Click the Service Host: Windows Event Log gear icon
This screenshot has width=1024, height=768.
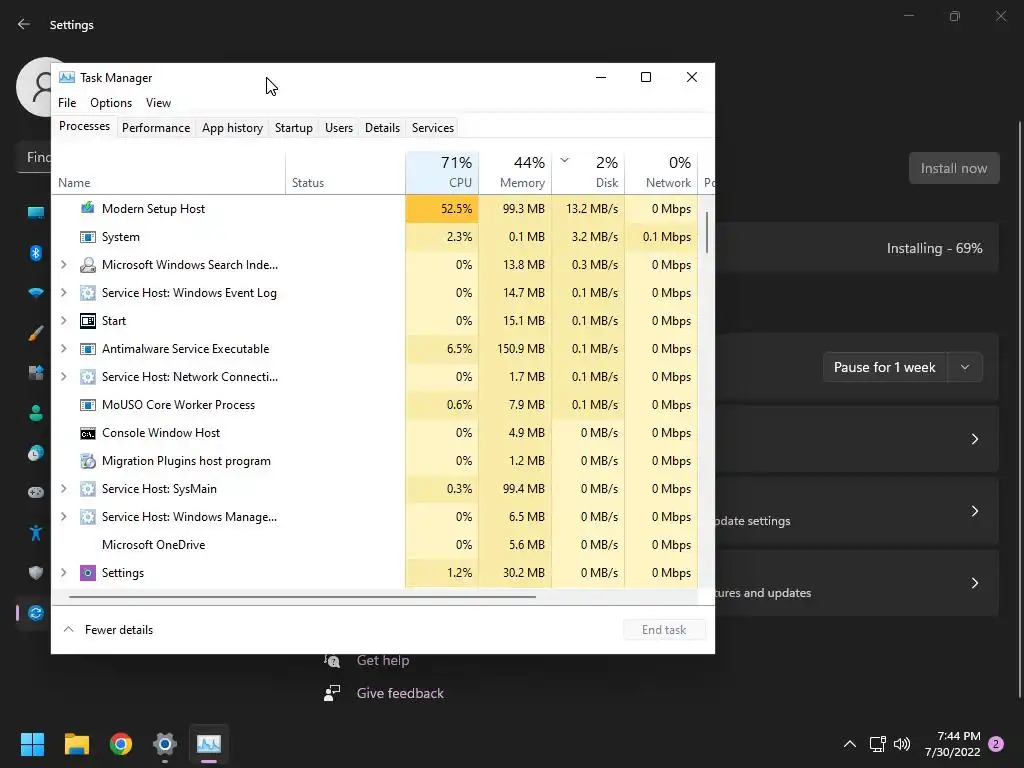point(88,293)
